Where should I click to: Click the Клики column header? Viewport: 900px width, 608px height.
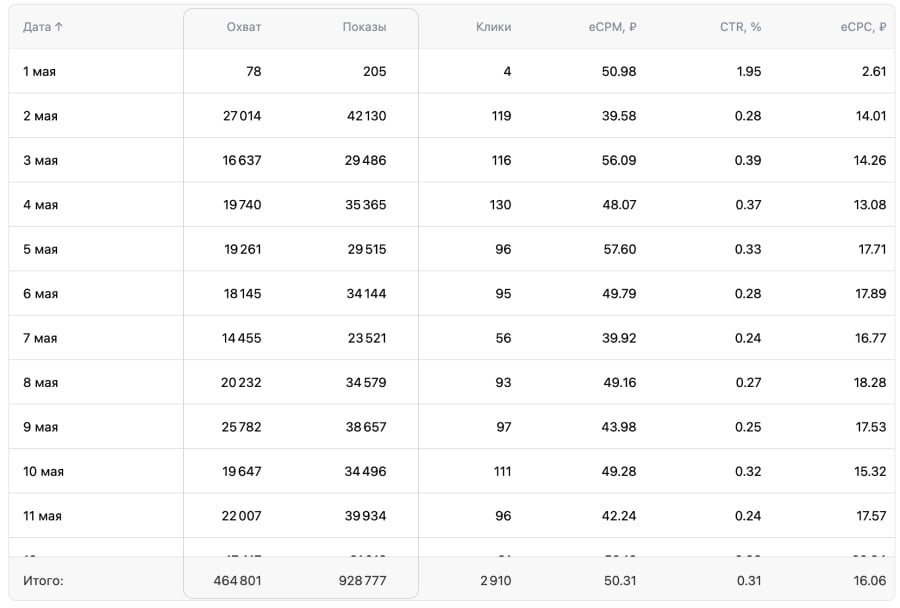[493, 27]
